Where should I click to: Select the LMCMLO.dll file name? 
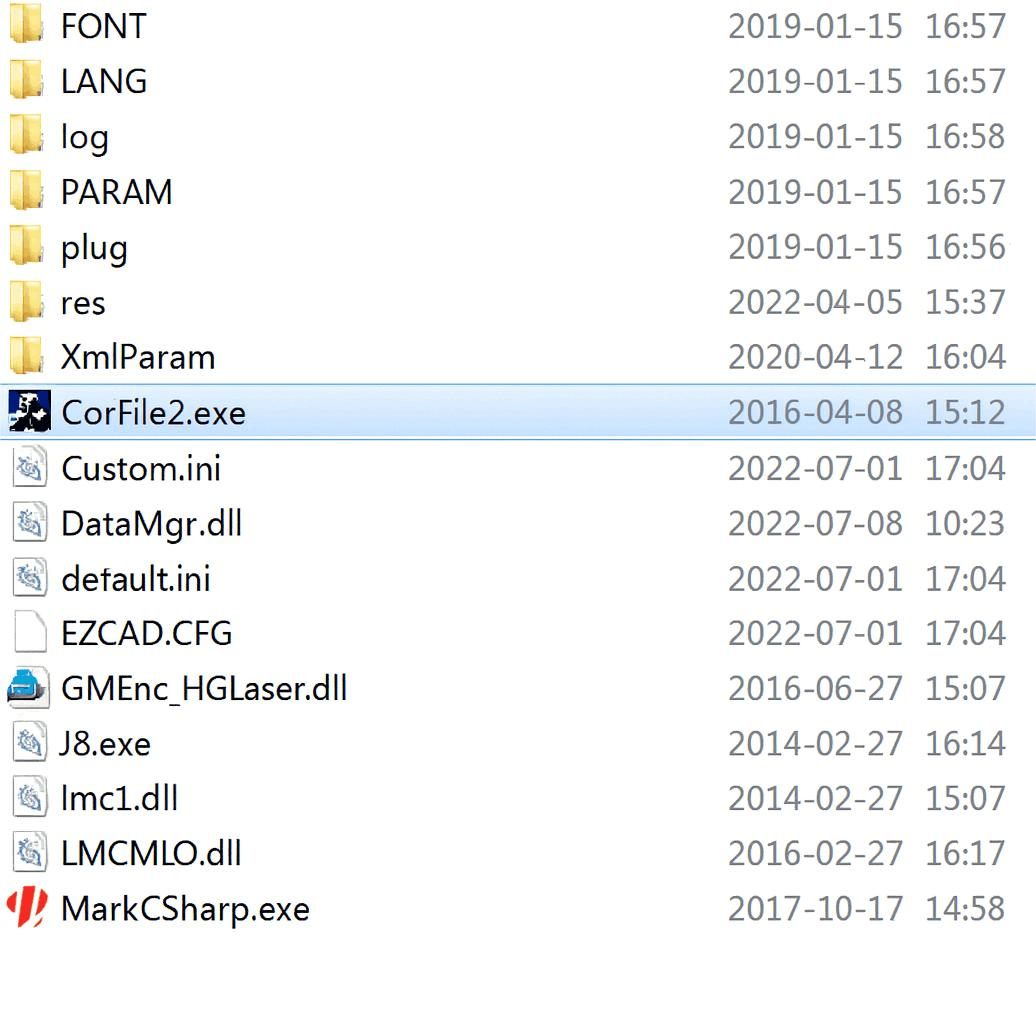pyautogui.click(x=151, y=853)
